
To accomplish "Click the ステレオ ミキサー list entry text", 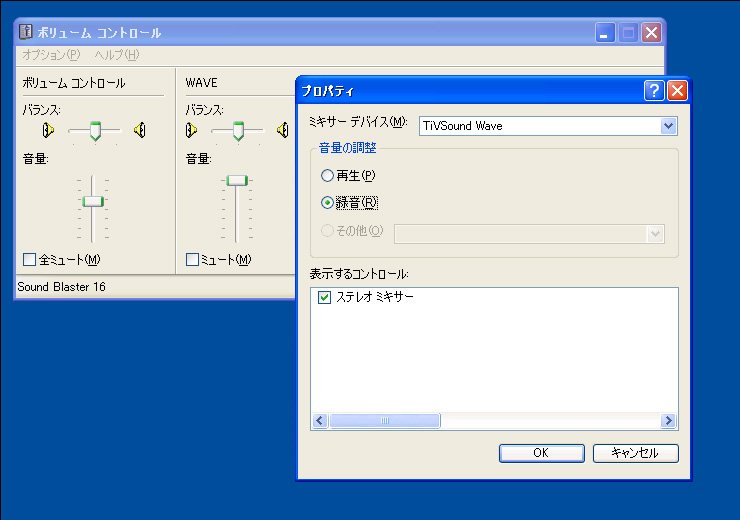I will coord(375,297).
